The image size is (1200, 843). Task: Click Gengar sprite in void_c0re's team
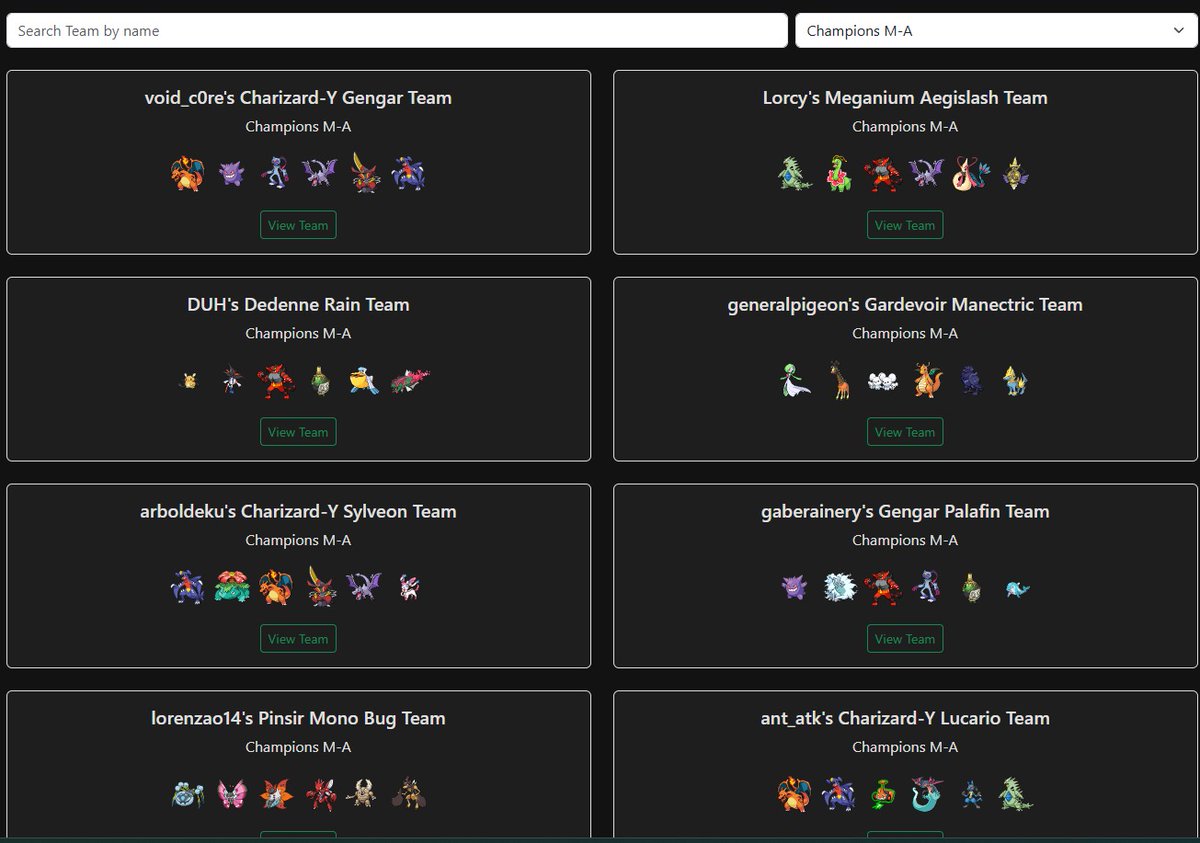232,173
